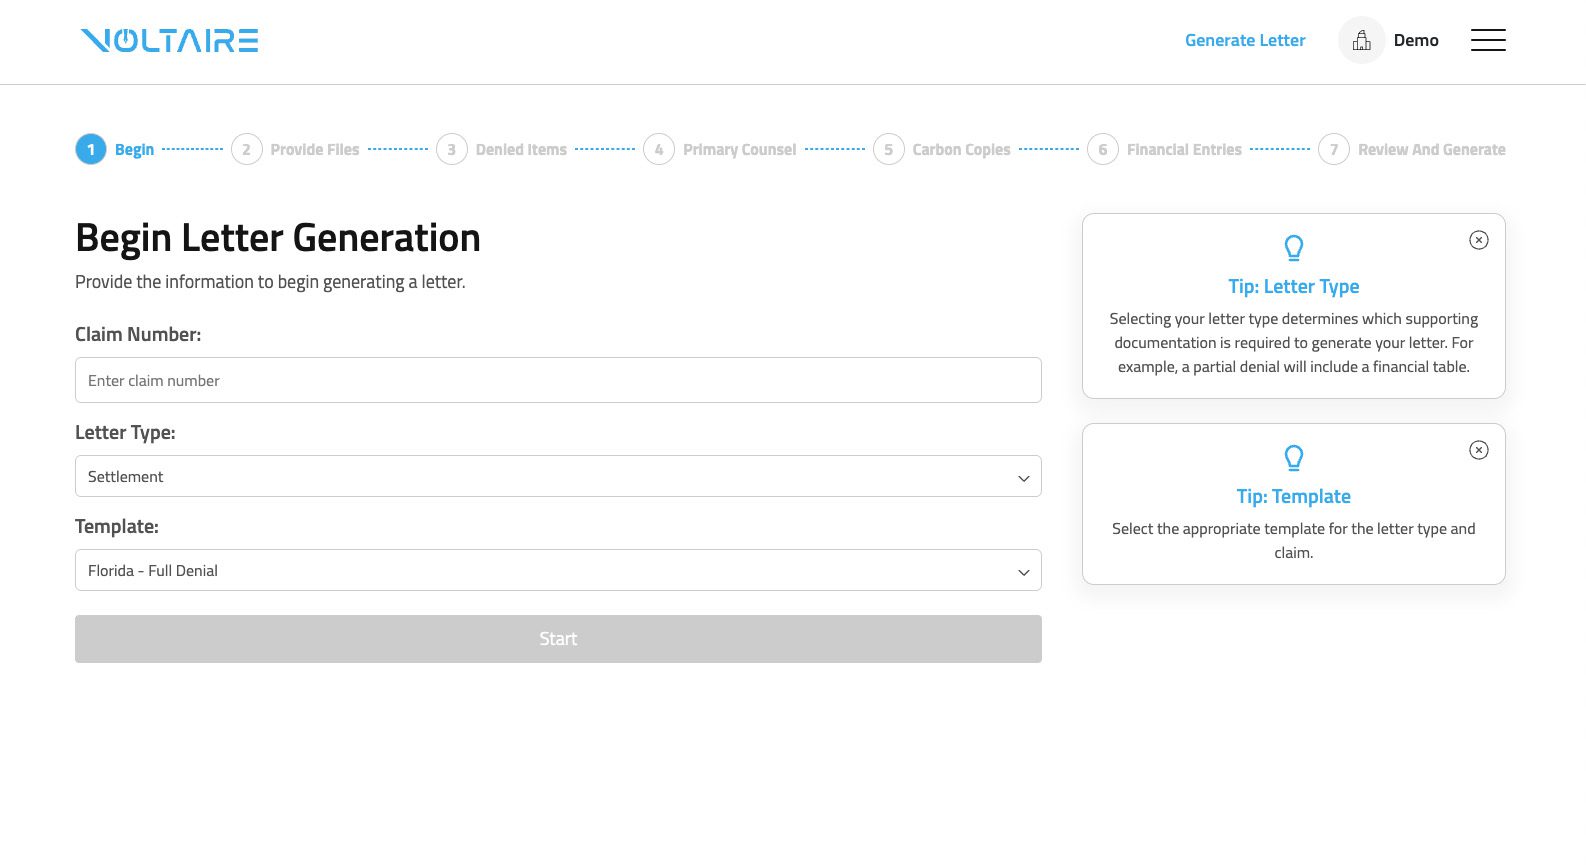The height and width of the screenshot is (865, 1586).
Task: Close the Template tip card
Action: (x=1478, y=450)
